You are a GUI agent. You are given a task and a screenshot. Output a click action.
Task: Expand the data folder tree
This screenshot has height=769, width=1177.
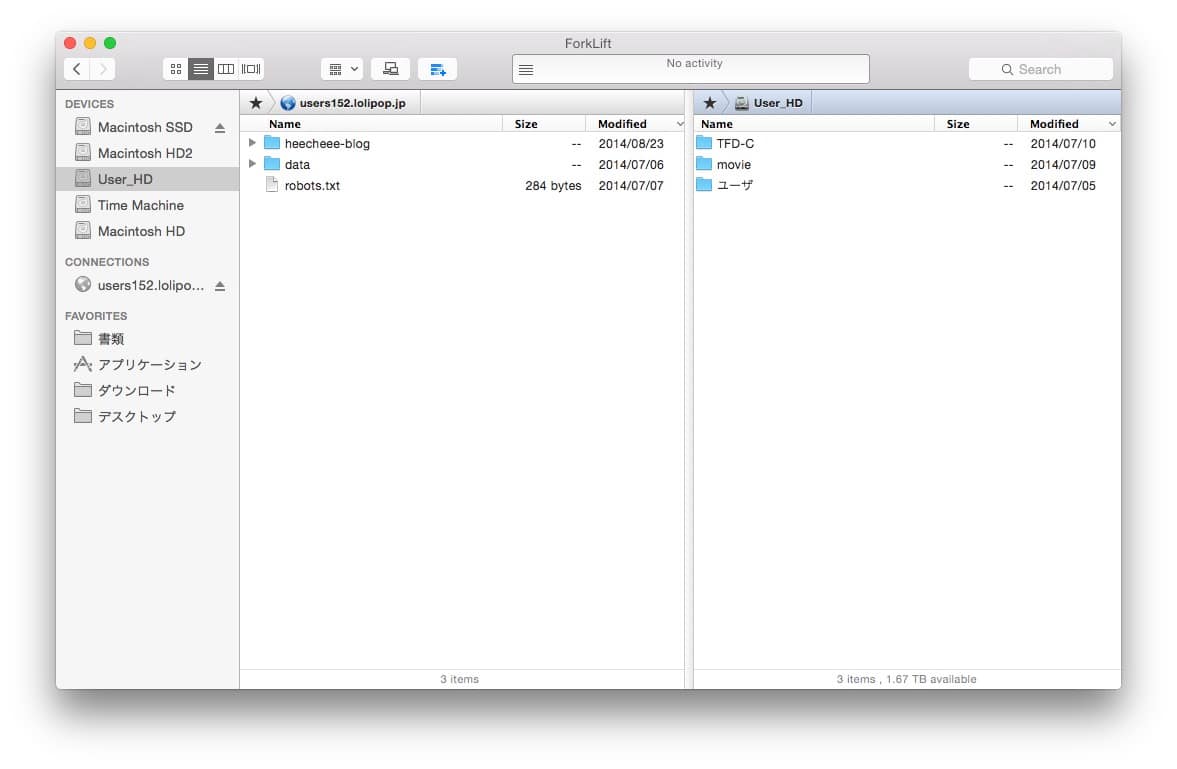click(x=253, y=164)
